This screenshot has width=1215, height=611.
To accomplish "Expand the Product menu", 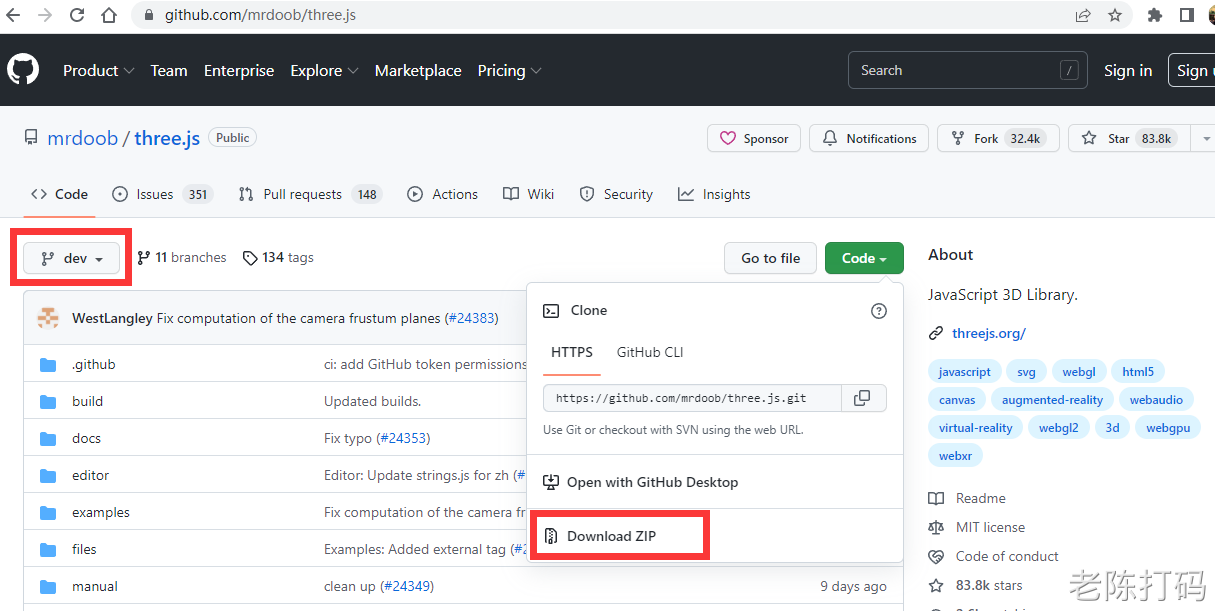I will [x=97, y=71].
